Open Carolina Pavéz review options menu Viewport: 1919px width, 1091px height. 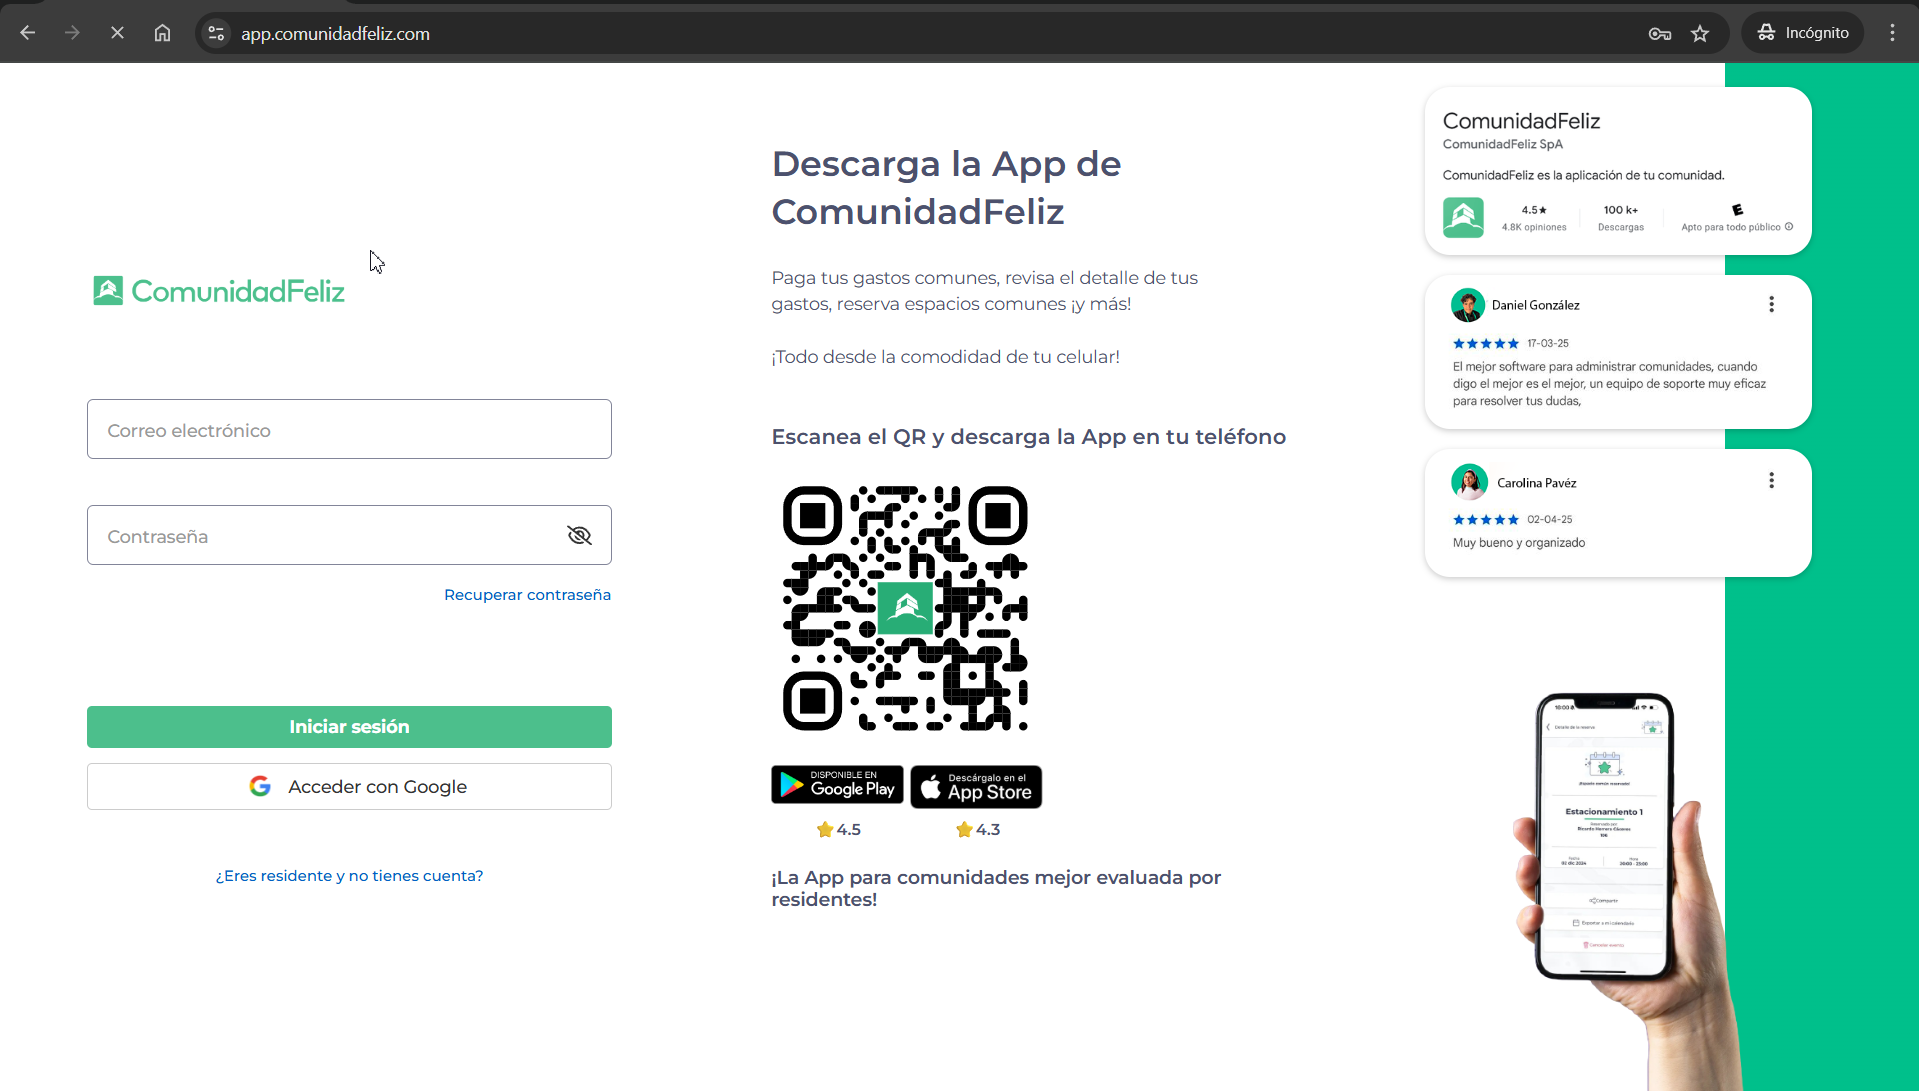pyautogui.click(x=1771, y=481)
